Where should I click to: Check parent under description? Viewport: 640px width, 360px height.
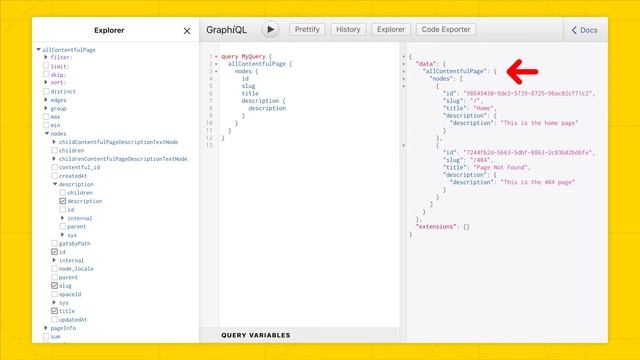pos(62,226)
